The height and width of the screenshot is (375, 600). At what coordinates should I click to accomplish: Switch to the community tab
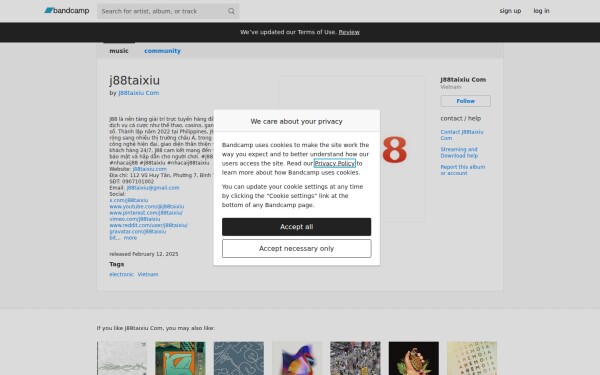[162, 51]
